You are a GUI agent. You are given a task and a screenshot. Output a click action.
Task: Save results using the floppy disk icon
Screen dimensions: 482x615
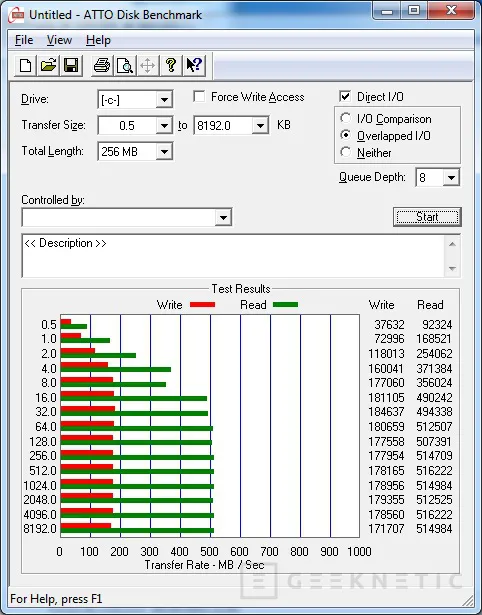71,65
